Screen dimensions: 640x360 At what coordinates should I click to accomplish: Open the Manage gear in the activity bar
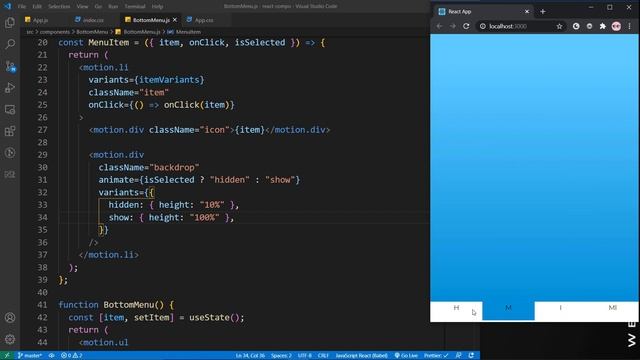(x=10, y=339)
